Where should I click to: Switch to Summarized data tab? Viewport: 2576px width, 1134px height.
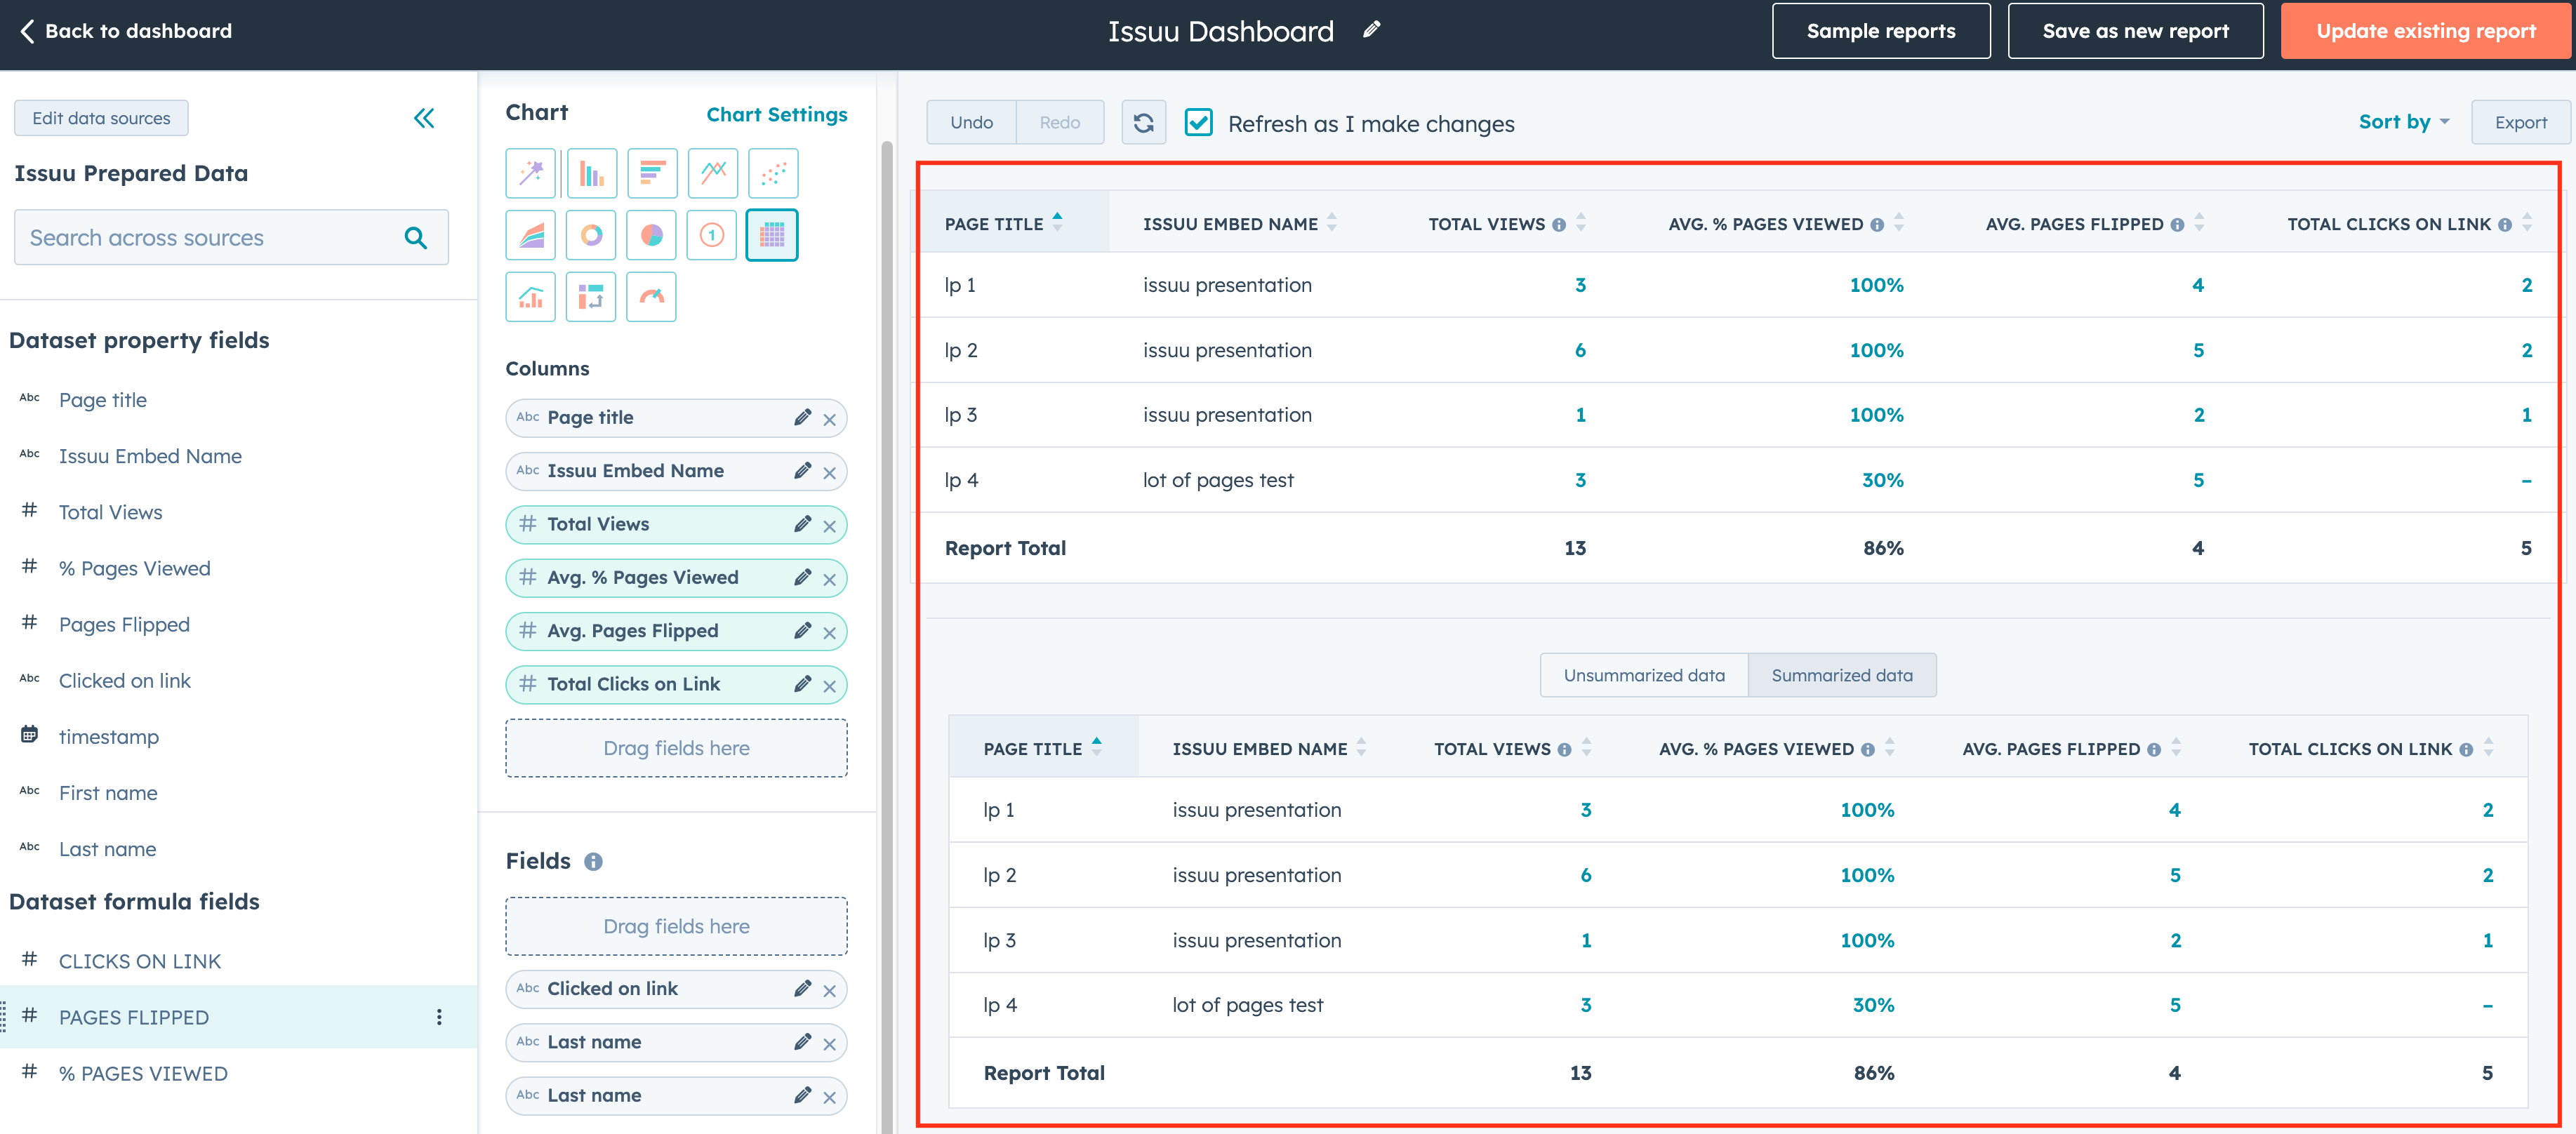coord(1841,676)
